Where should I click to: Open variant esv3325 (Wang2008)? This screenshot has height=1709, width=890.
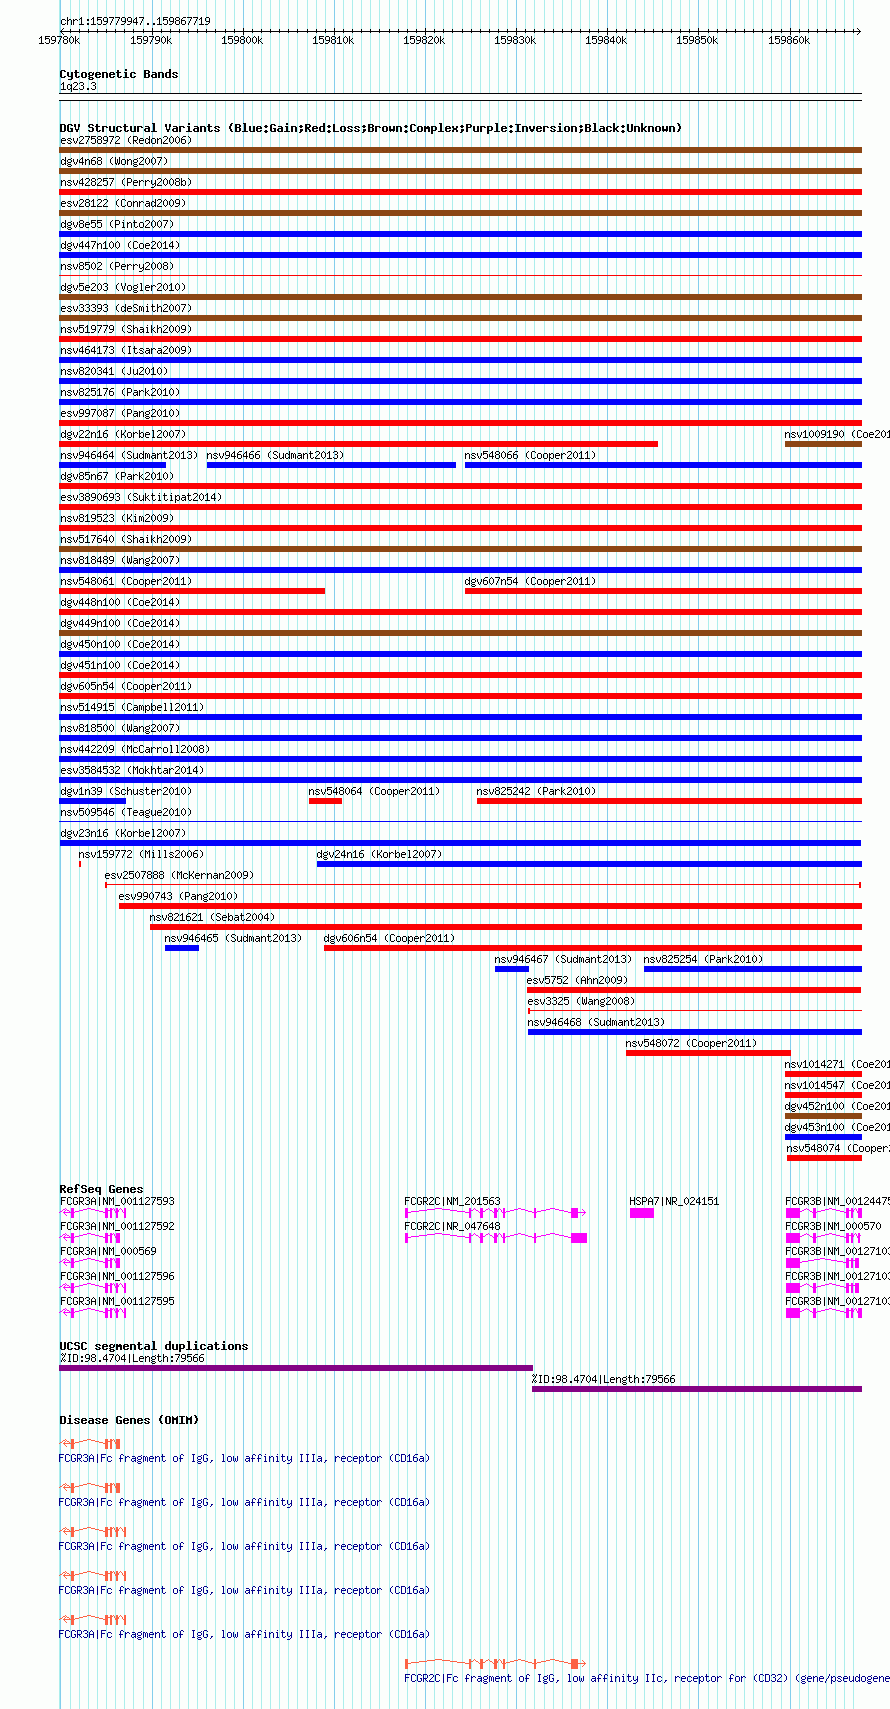(x=581, y=1001)
